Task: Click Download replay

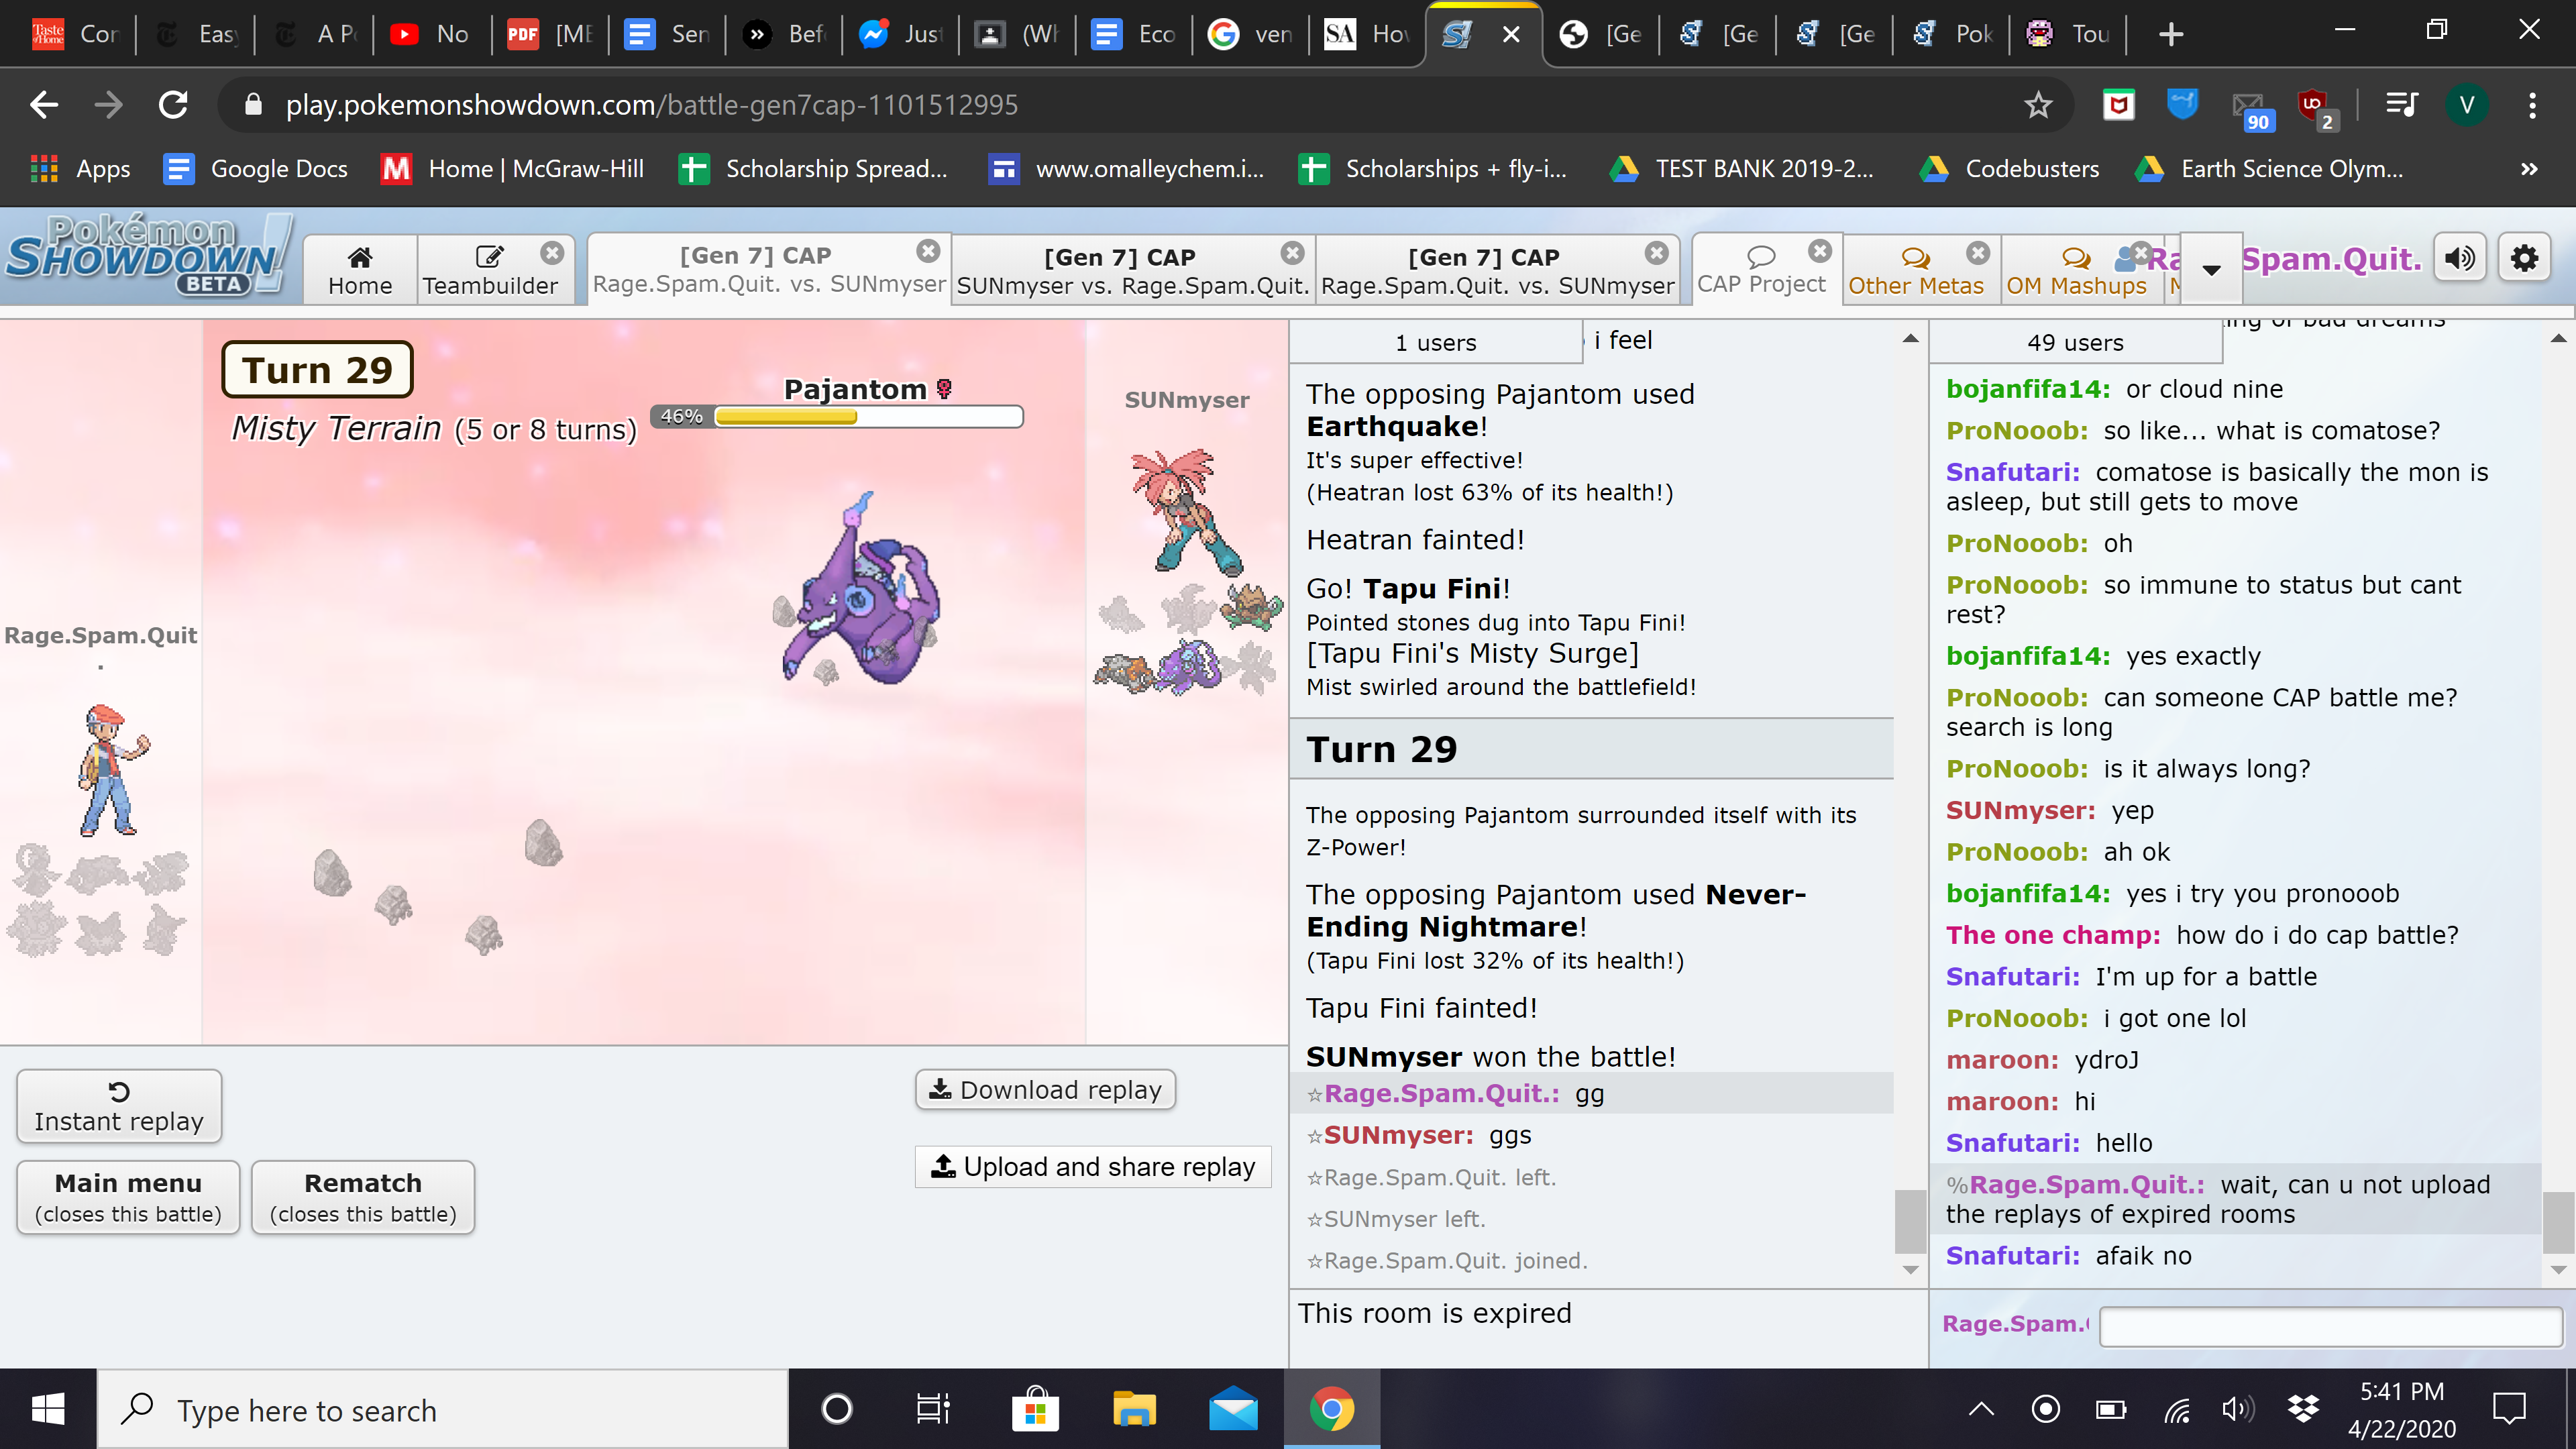Action: 1045,1089
